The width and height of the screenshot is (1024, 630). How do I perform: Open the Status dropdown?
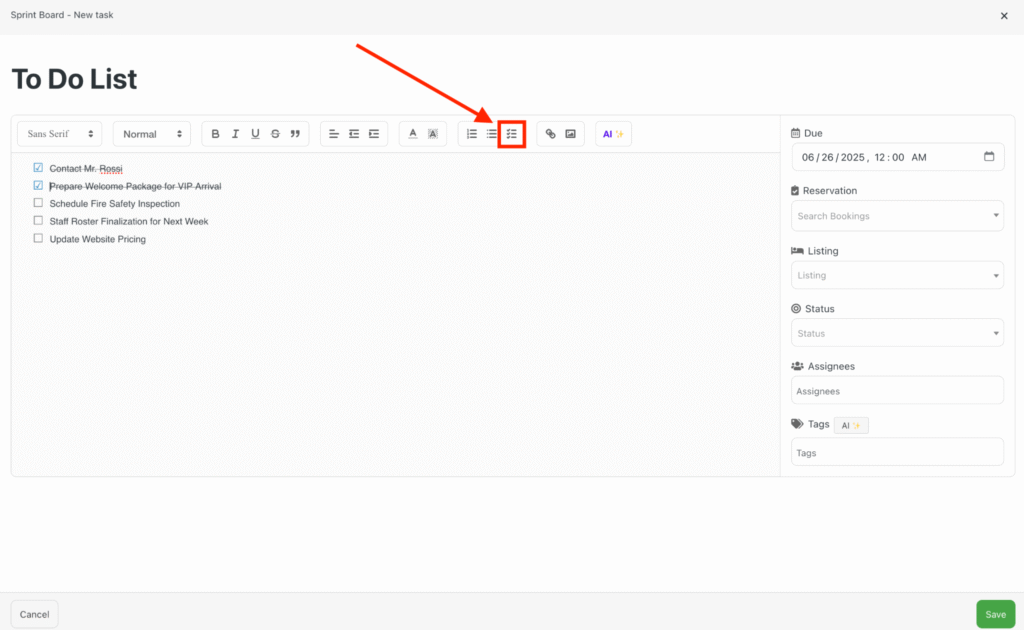pos(897,332)
